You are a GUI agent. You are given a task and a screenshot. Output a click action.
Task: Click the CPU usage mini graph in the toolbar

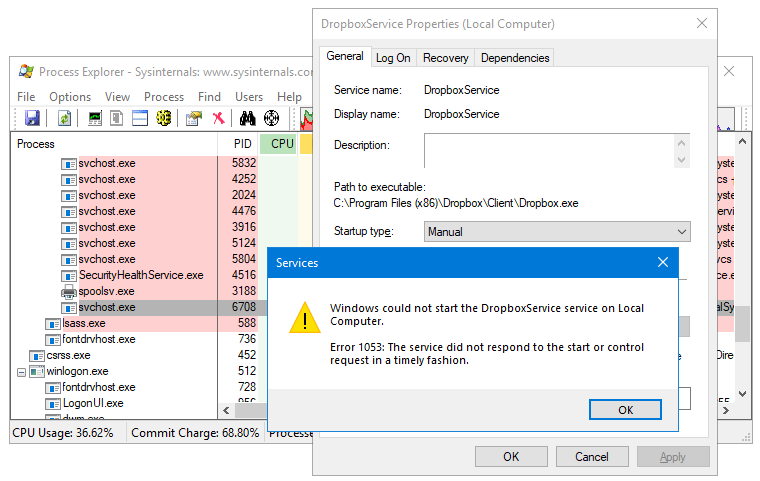tap(307, 119)
